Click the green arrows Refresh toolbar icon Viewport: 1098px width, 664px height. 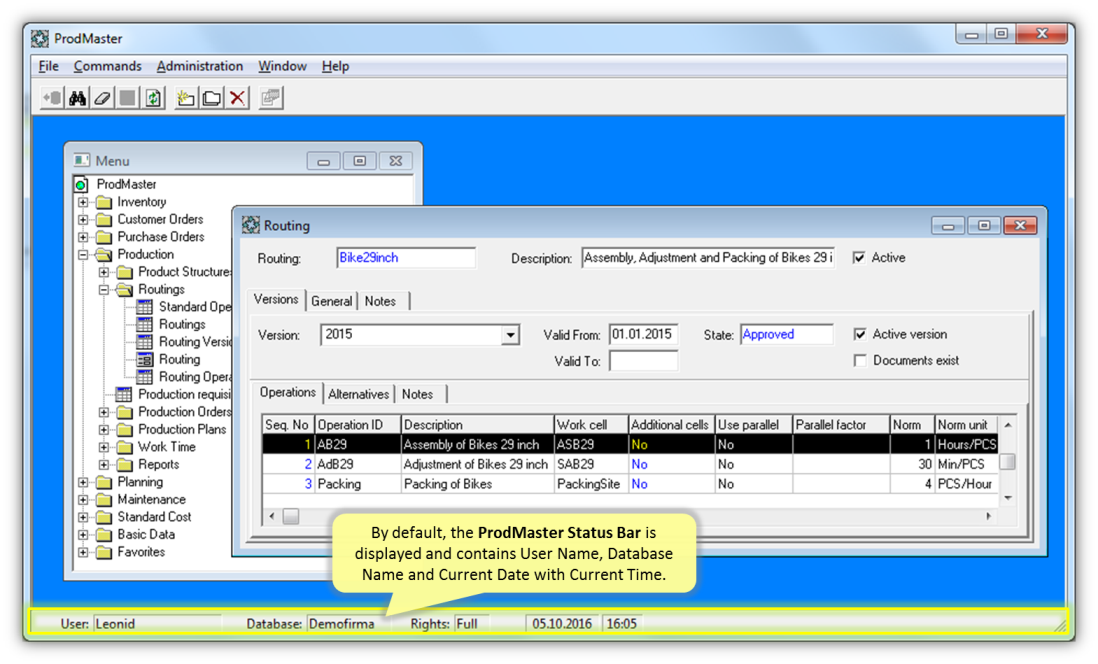point(153,98)
